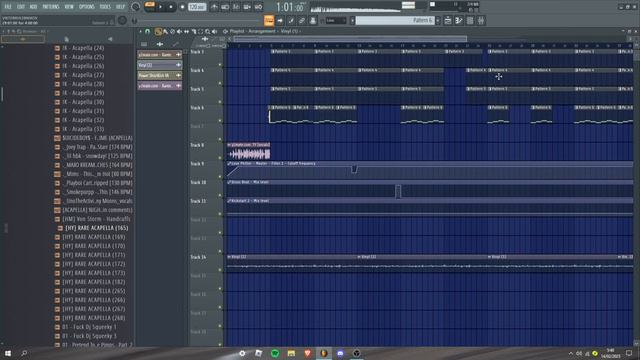
Task: Select the playlist Select tool
Action: 200,31
